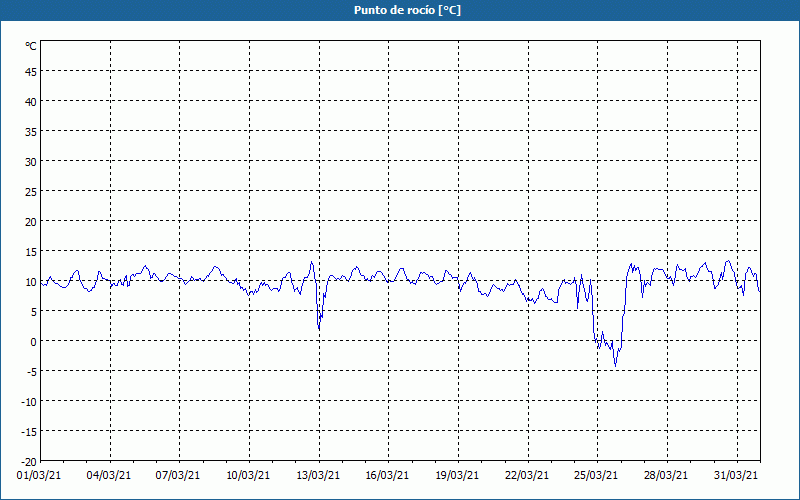Select the -5 value on y-axis
Viewport: 800px width, 500px height.
(31, 372)
